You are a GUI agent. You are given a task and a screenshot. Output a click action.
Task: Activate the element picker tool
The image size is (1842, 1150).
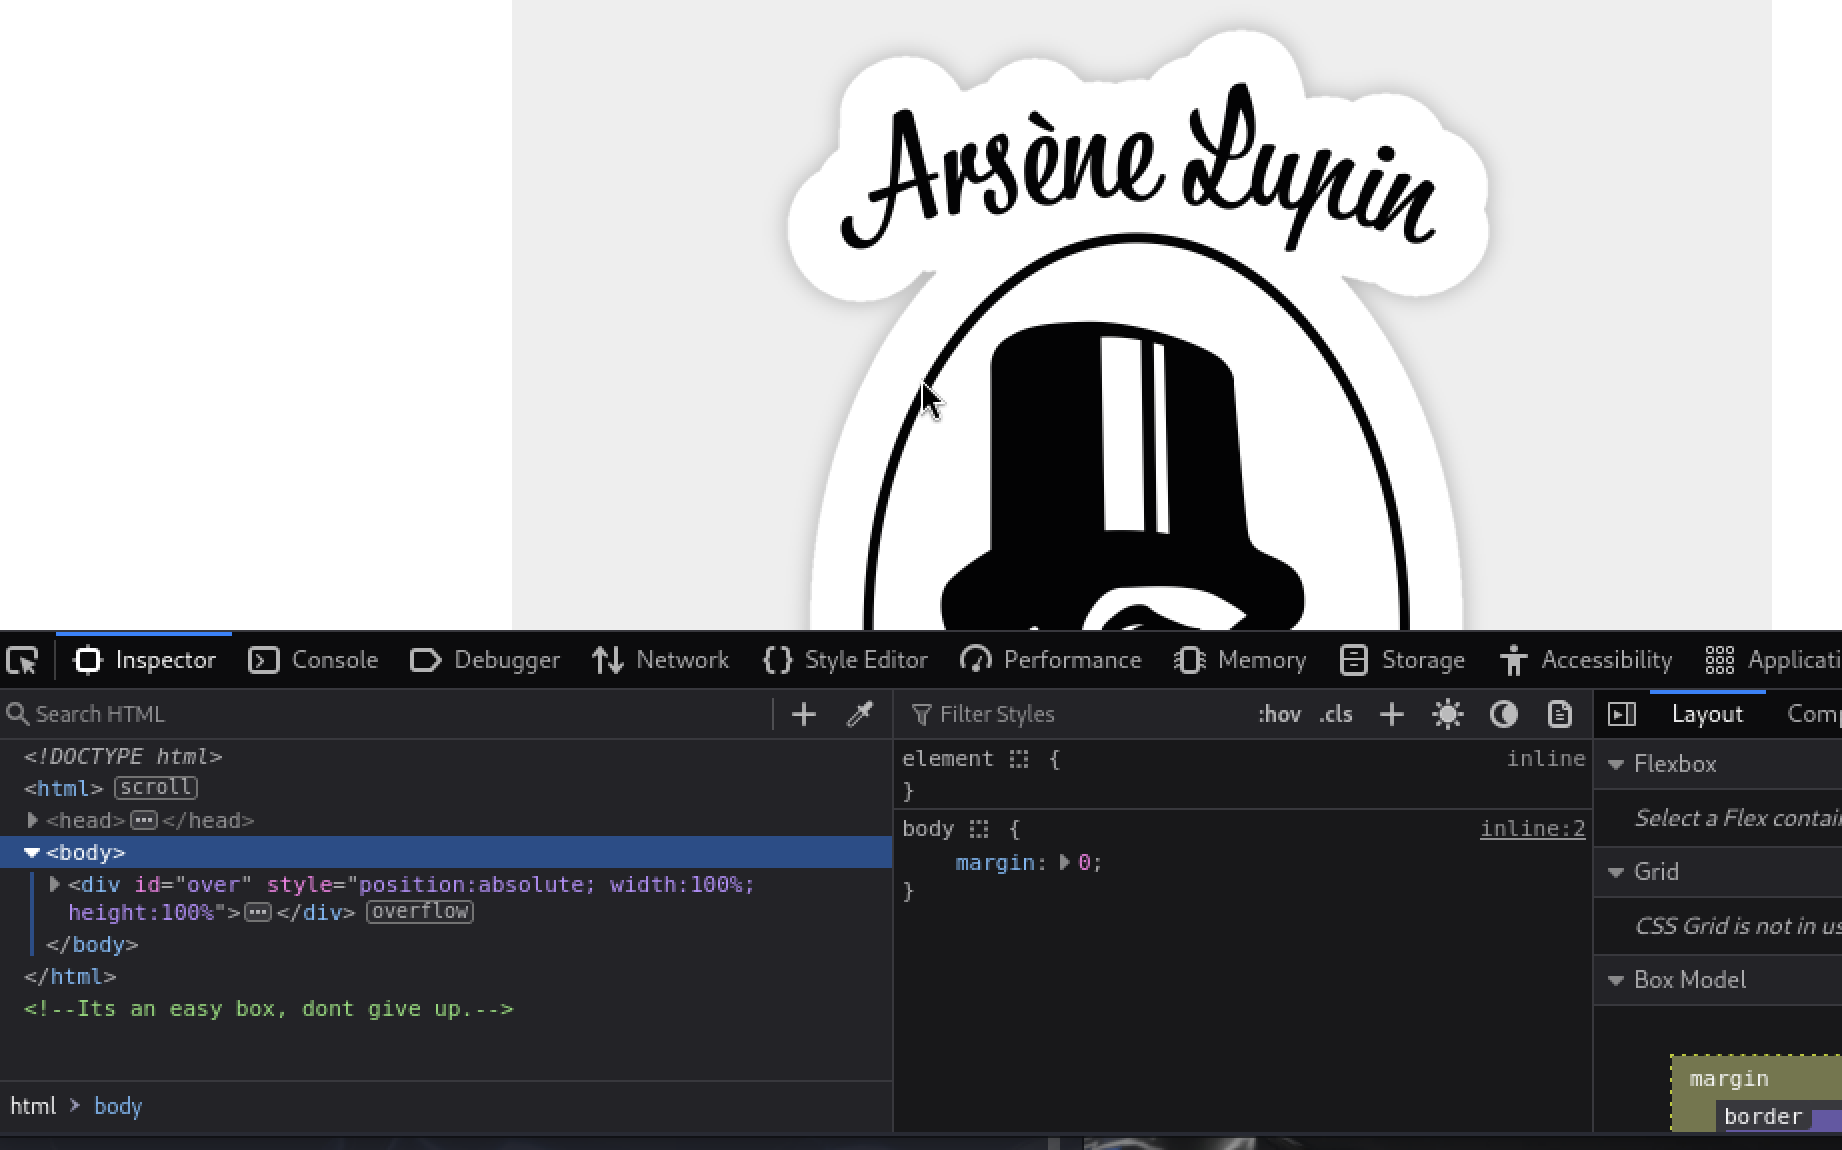22,661
